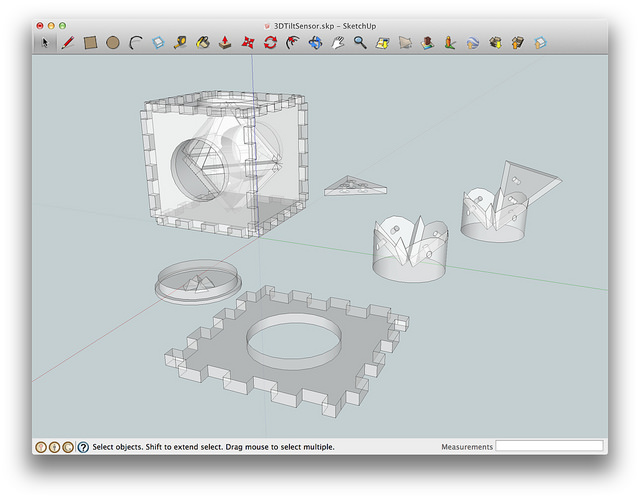This screenshot has height=499, width=640.
Task: Click the Measurements input box
Action: pos(549,446)
